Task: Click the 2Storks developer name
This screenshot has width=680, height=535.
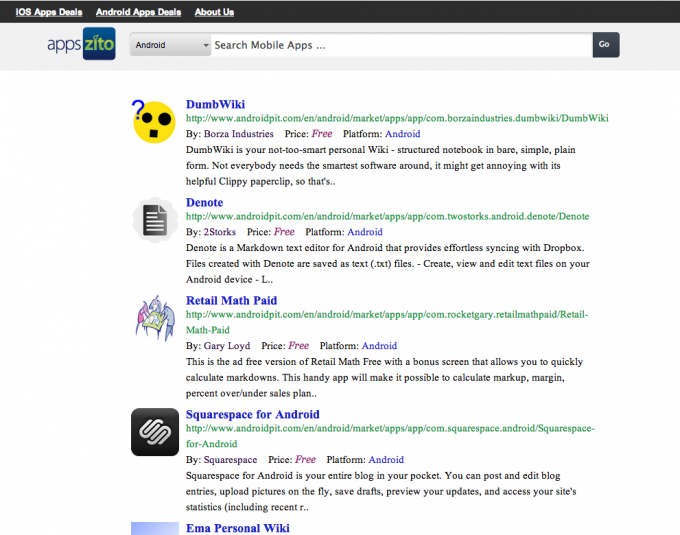Action: (220, 232)
